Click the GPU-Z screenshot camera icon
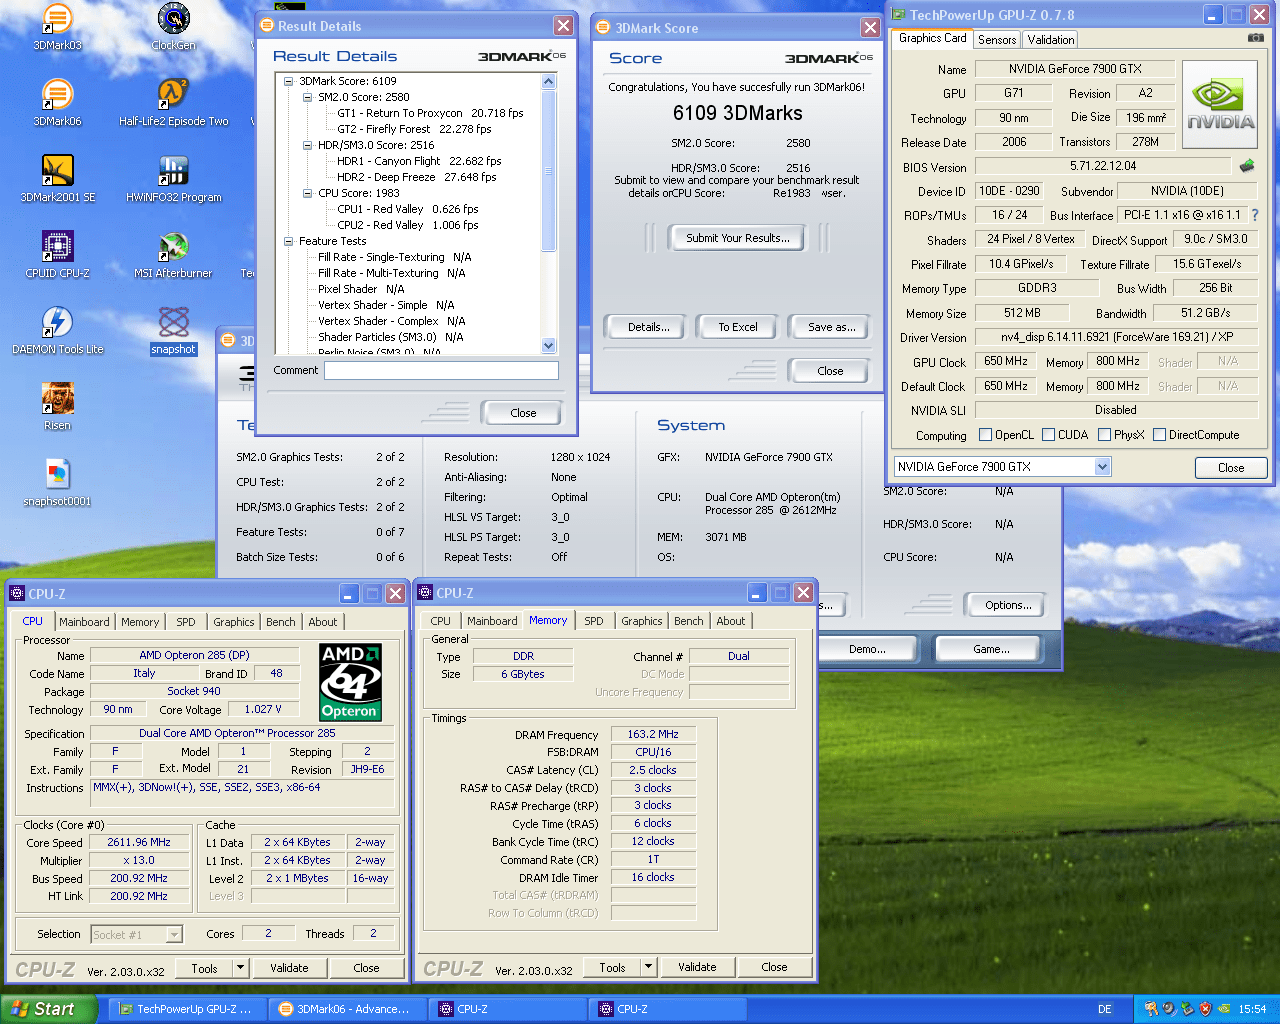 click(1255, 38)
